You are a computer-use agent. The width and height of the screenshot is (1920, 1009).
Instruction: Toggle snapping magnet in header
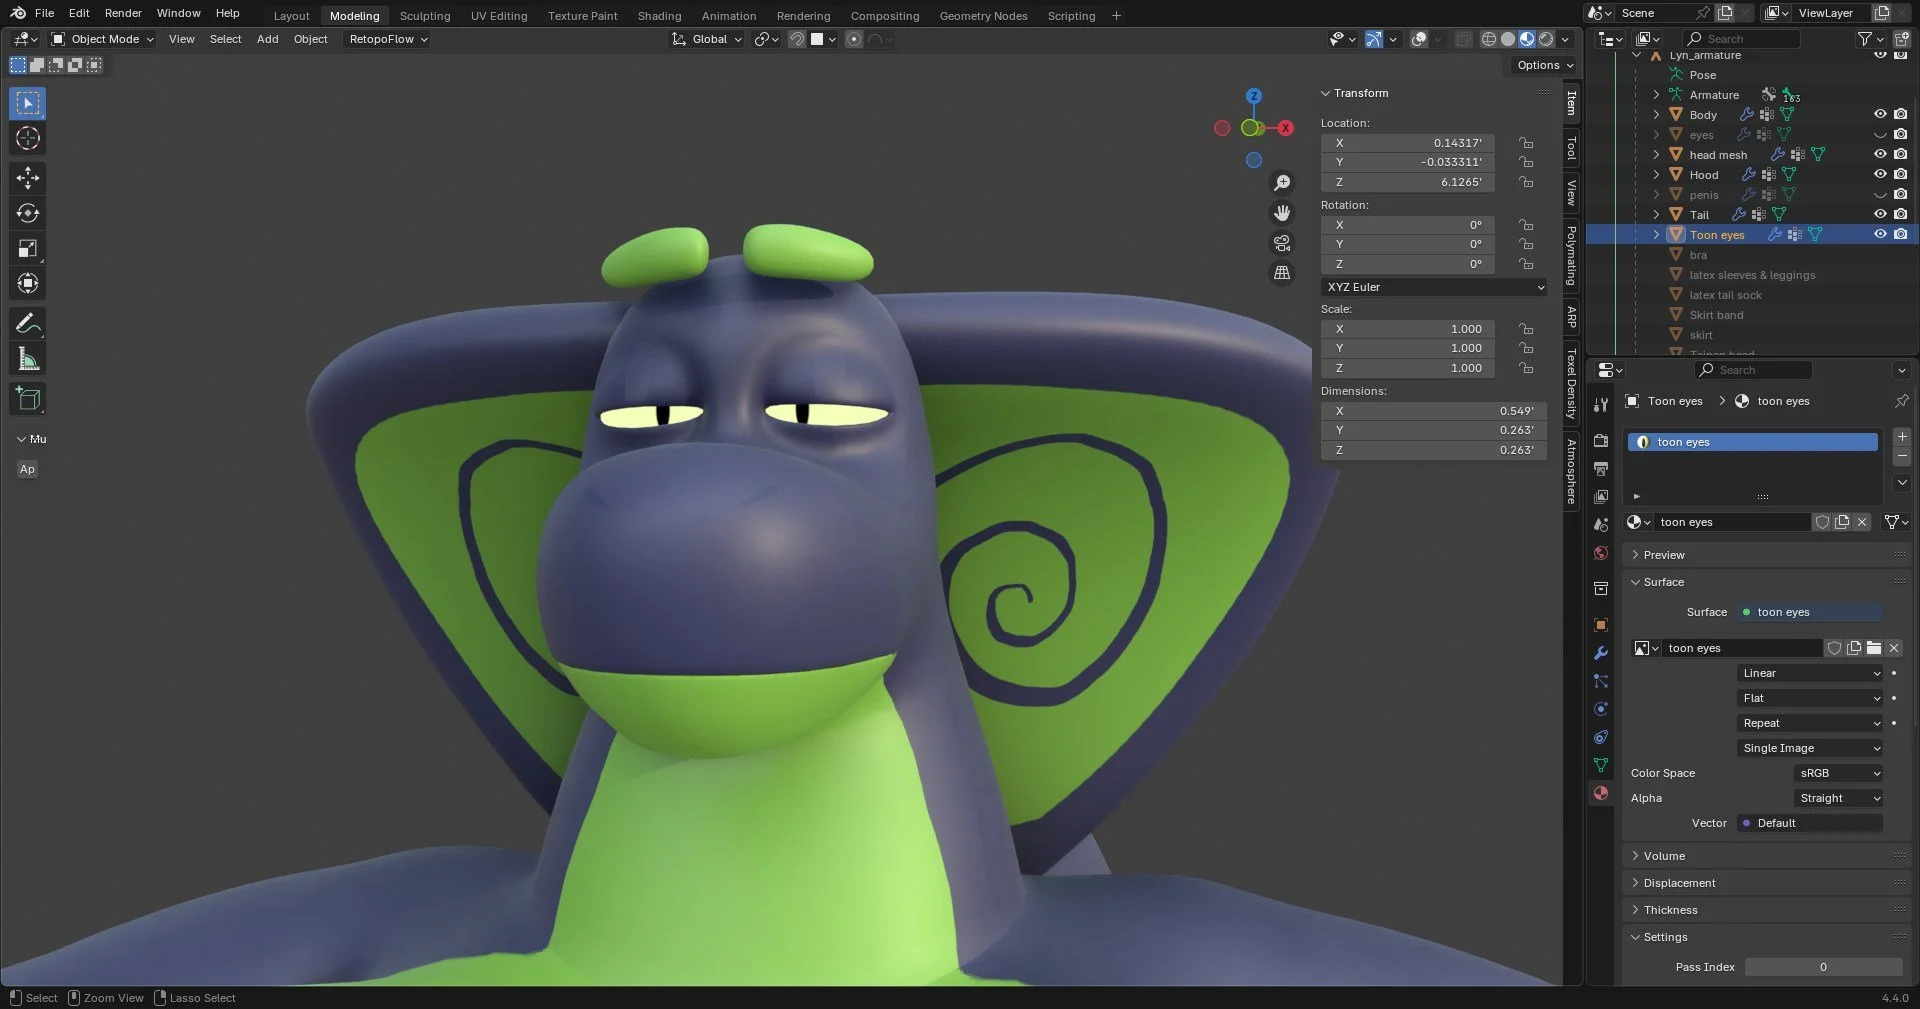tap(797, 39)
